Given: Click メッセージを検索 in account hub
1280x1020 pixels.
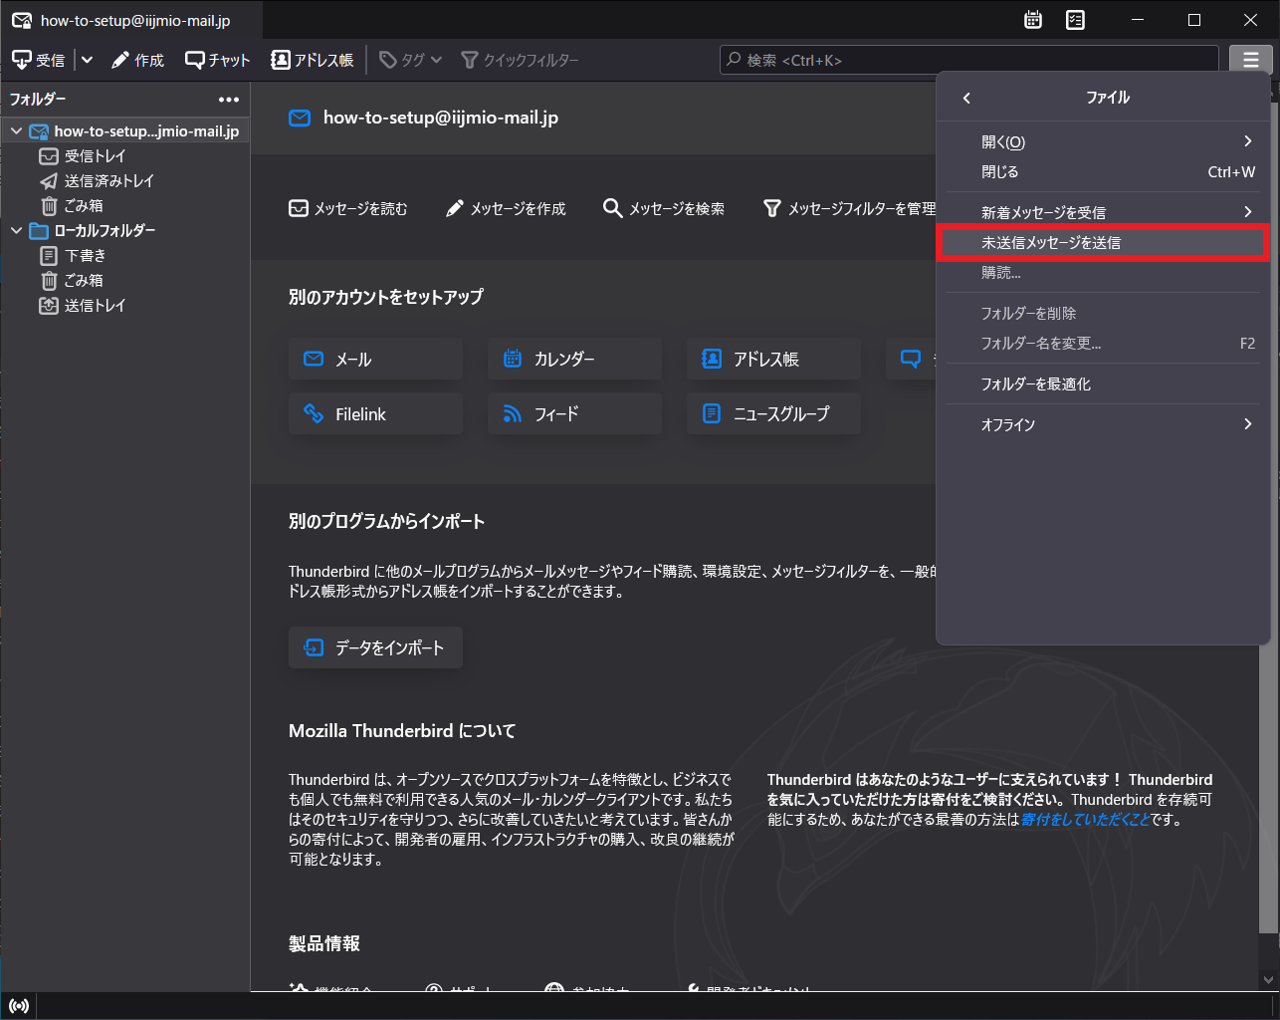Looking at the screenshot, I should pos(664,208).
